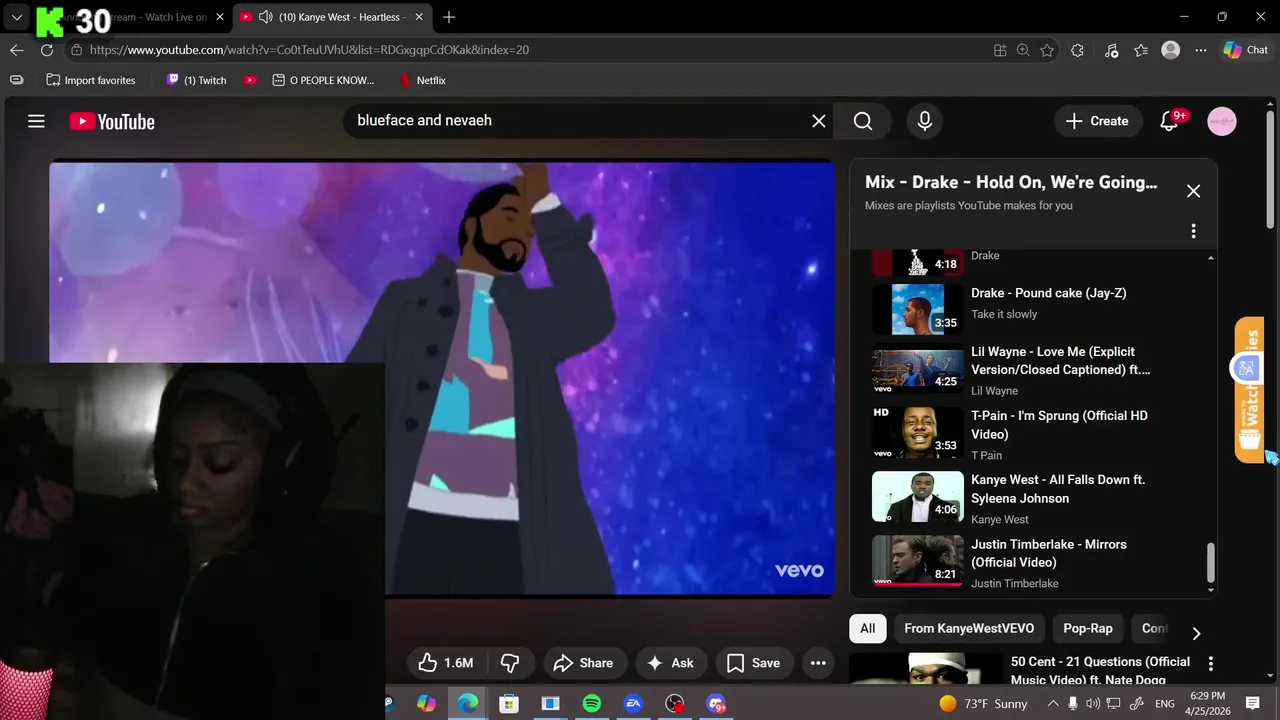The image size is (1280, 720).
Task: Open browser Settings and more menu
Action: [1199, 50]
